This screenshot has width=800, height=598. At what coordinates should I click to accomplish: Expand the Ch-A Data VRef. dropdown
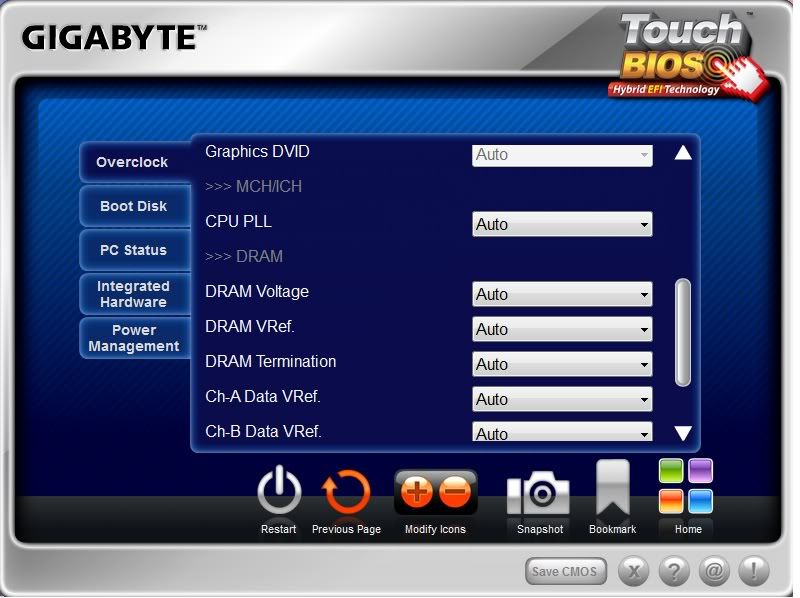coord(562,400)
